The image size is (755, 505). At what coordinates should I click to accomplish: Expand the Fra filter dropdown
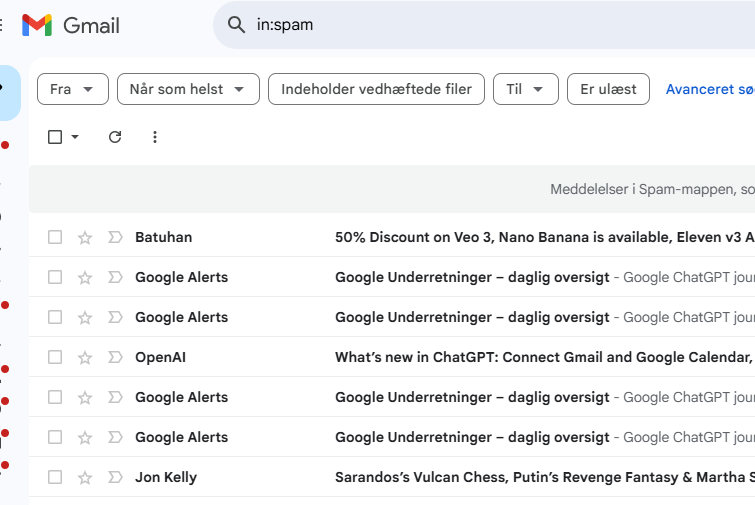[x=72, y=89]
